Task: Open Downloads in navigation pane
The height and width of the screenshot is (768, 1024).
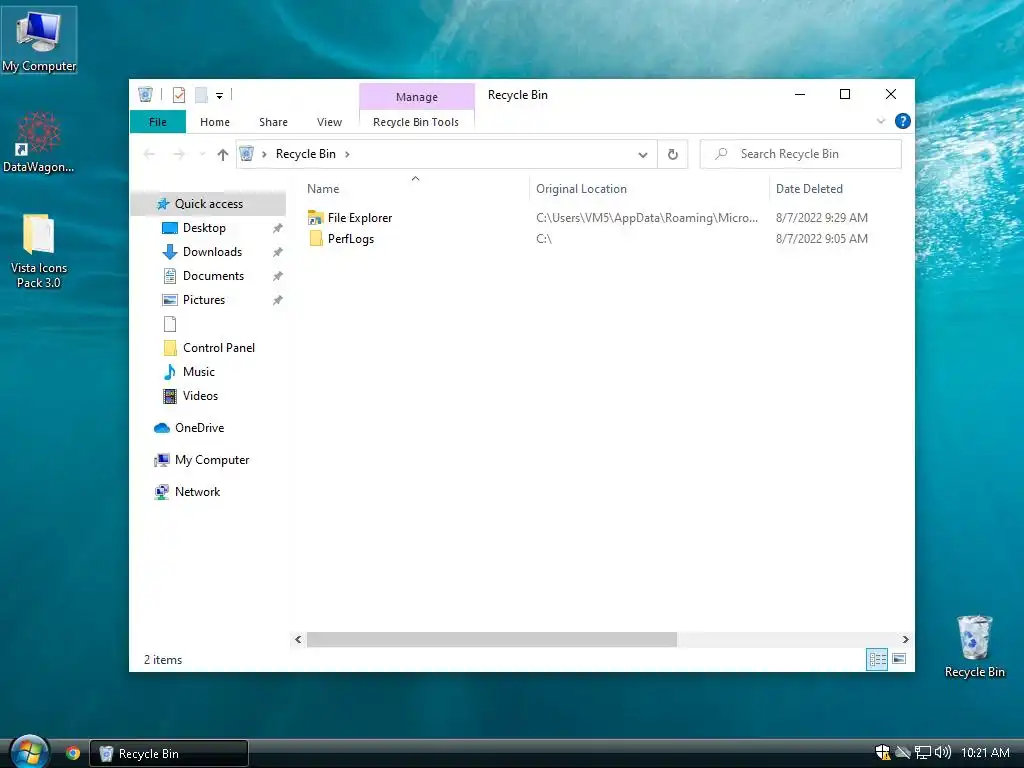Action: [212, 252]
